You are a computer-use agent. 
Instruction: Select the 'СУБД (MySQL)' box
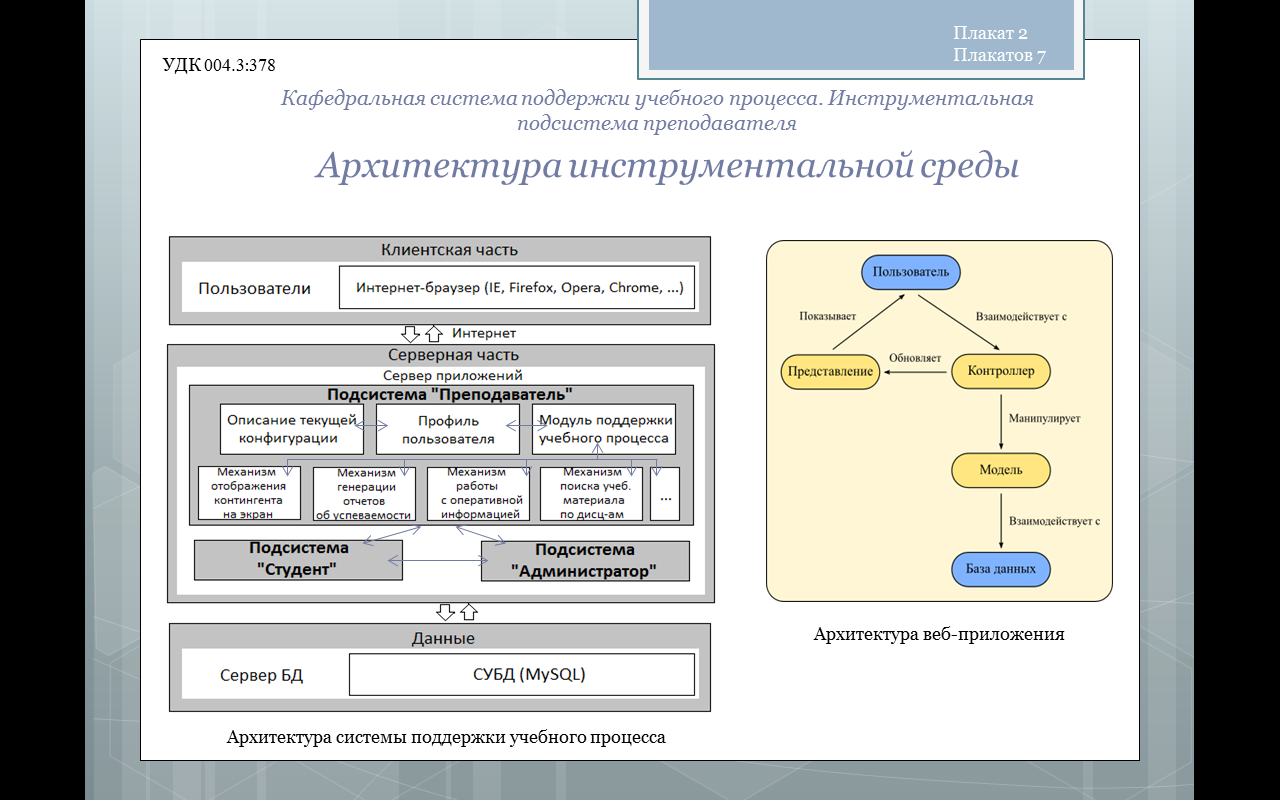[522, 675]
